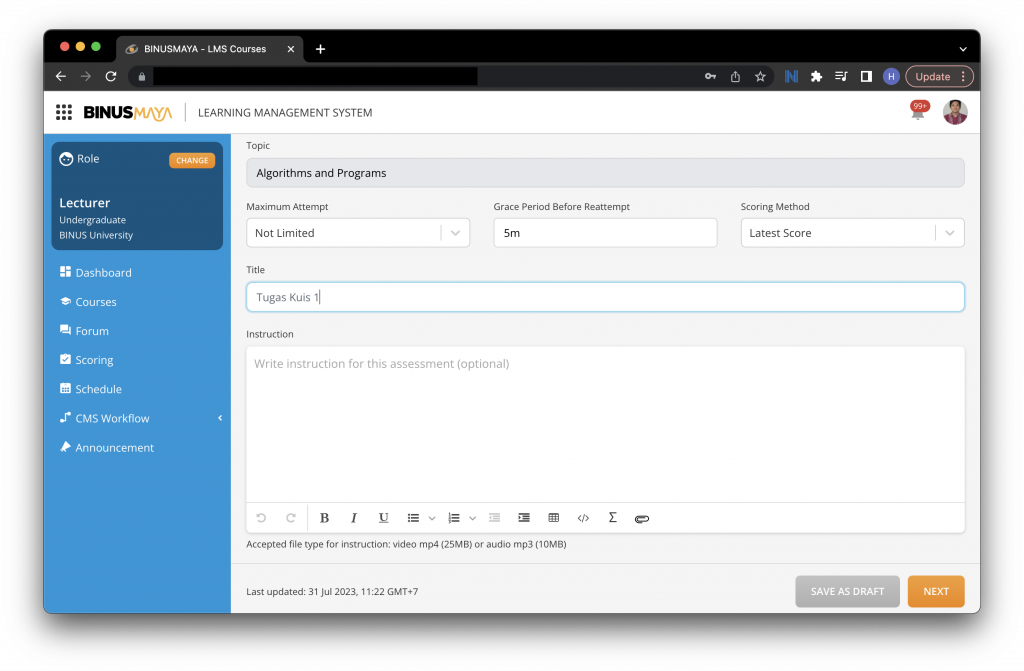This screenshot has height=671, width=1024.
Task: Open bulleted list style options arrow
Action: 432,518
